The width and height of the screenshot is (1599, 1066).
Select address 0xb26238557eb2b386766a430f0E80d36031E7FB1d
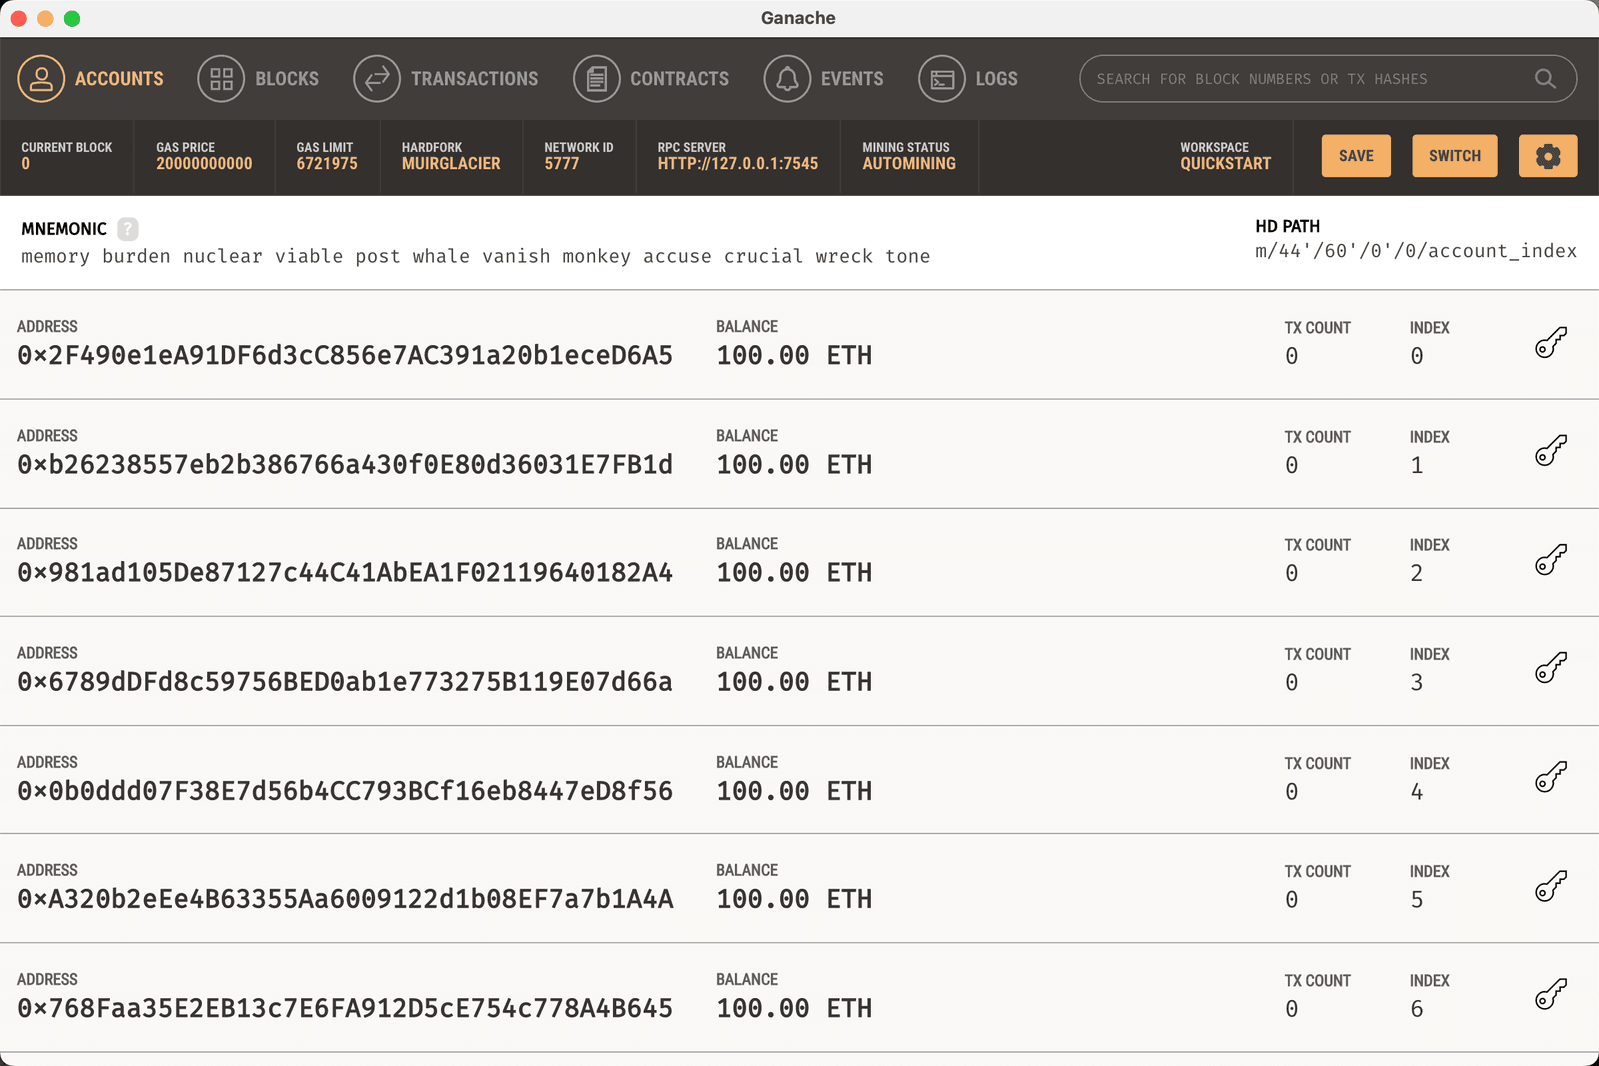click(345, 465)
